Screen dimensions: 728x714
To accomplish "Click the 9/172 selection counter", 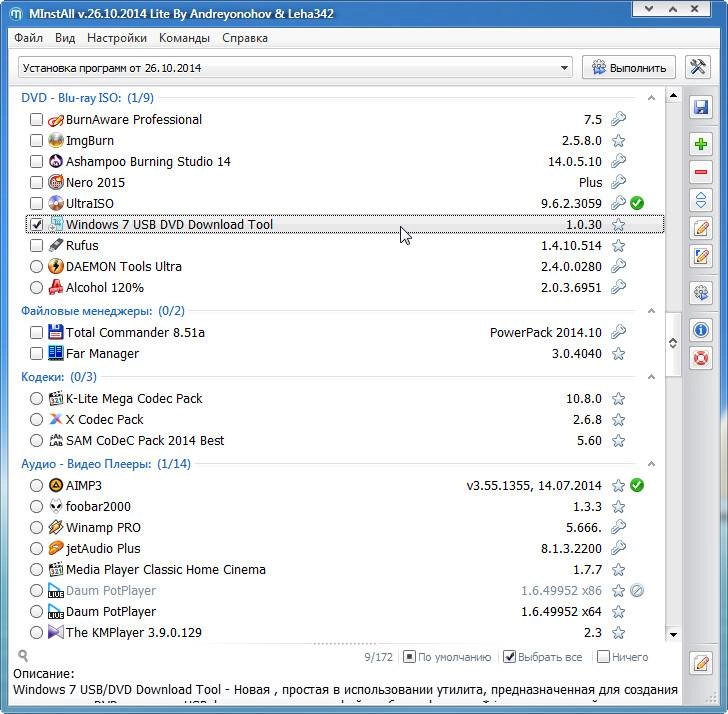I will pyautogui.click(x=378, y=657).
